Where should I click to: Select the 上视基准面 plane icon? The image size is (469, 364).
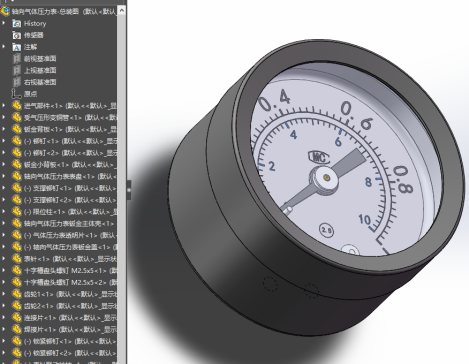16,70
